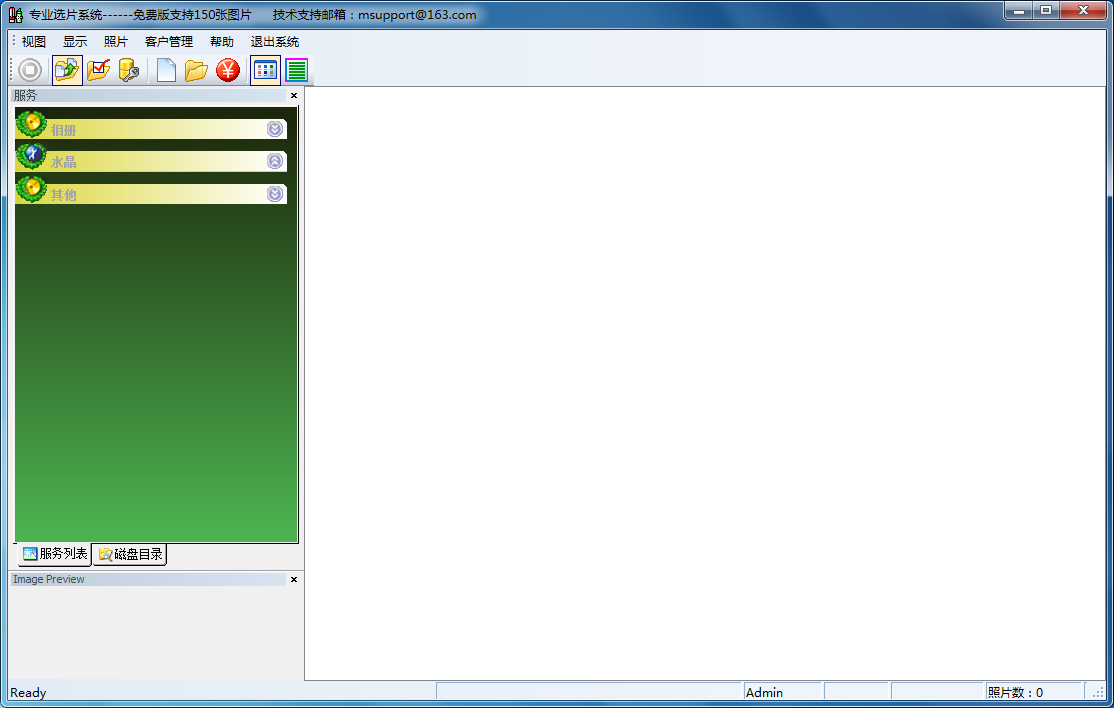
Task: Switch to the 服务列表 tab
Action: [x=55, y=554]
